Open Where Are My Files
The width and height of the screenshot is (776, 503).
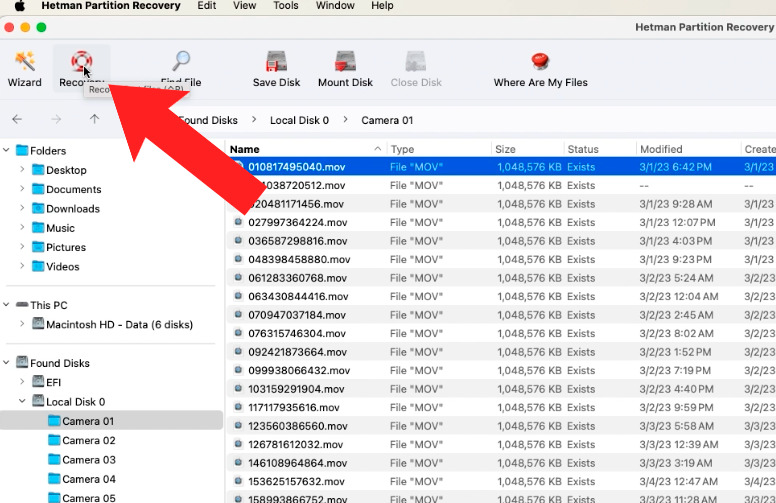540,69
